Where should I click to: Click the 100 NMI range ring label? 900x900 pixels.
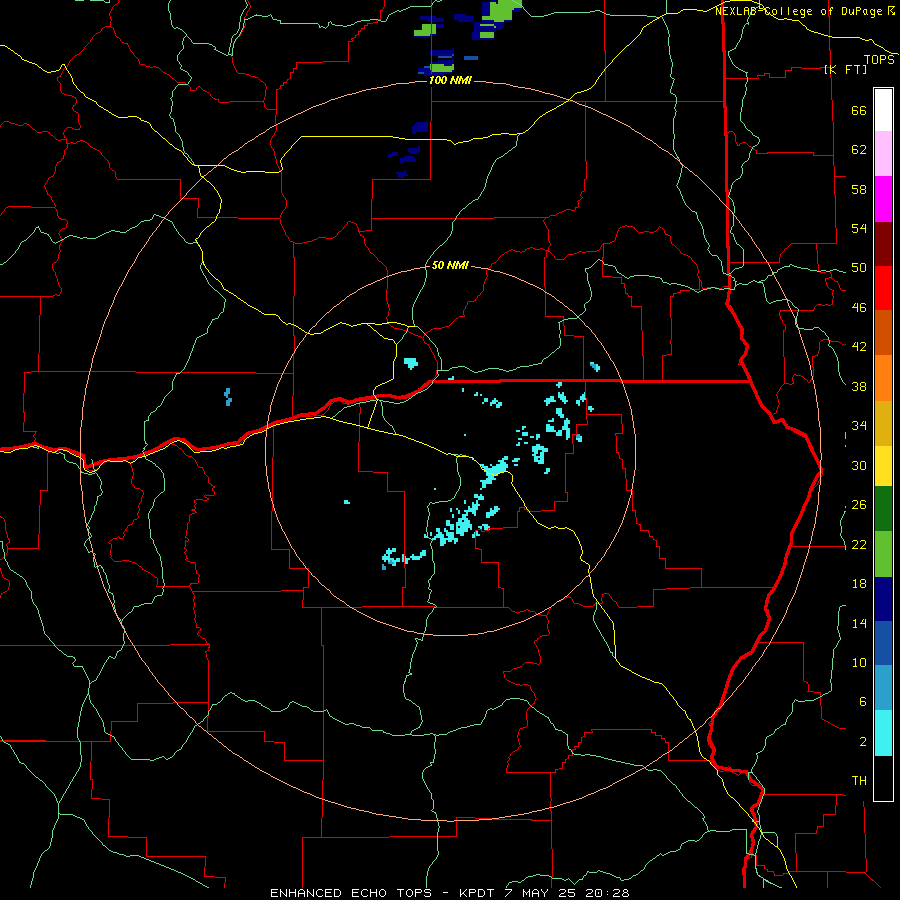tap(450, 80)
